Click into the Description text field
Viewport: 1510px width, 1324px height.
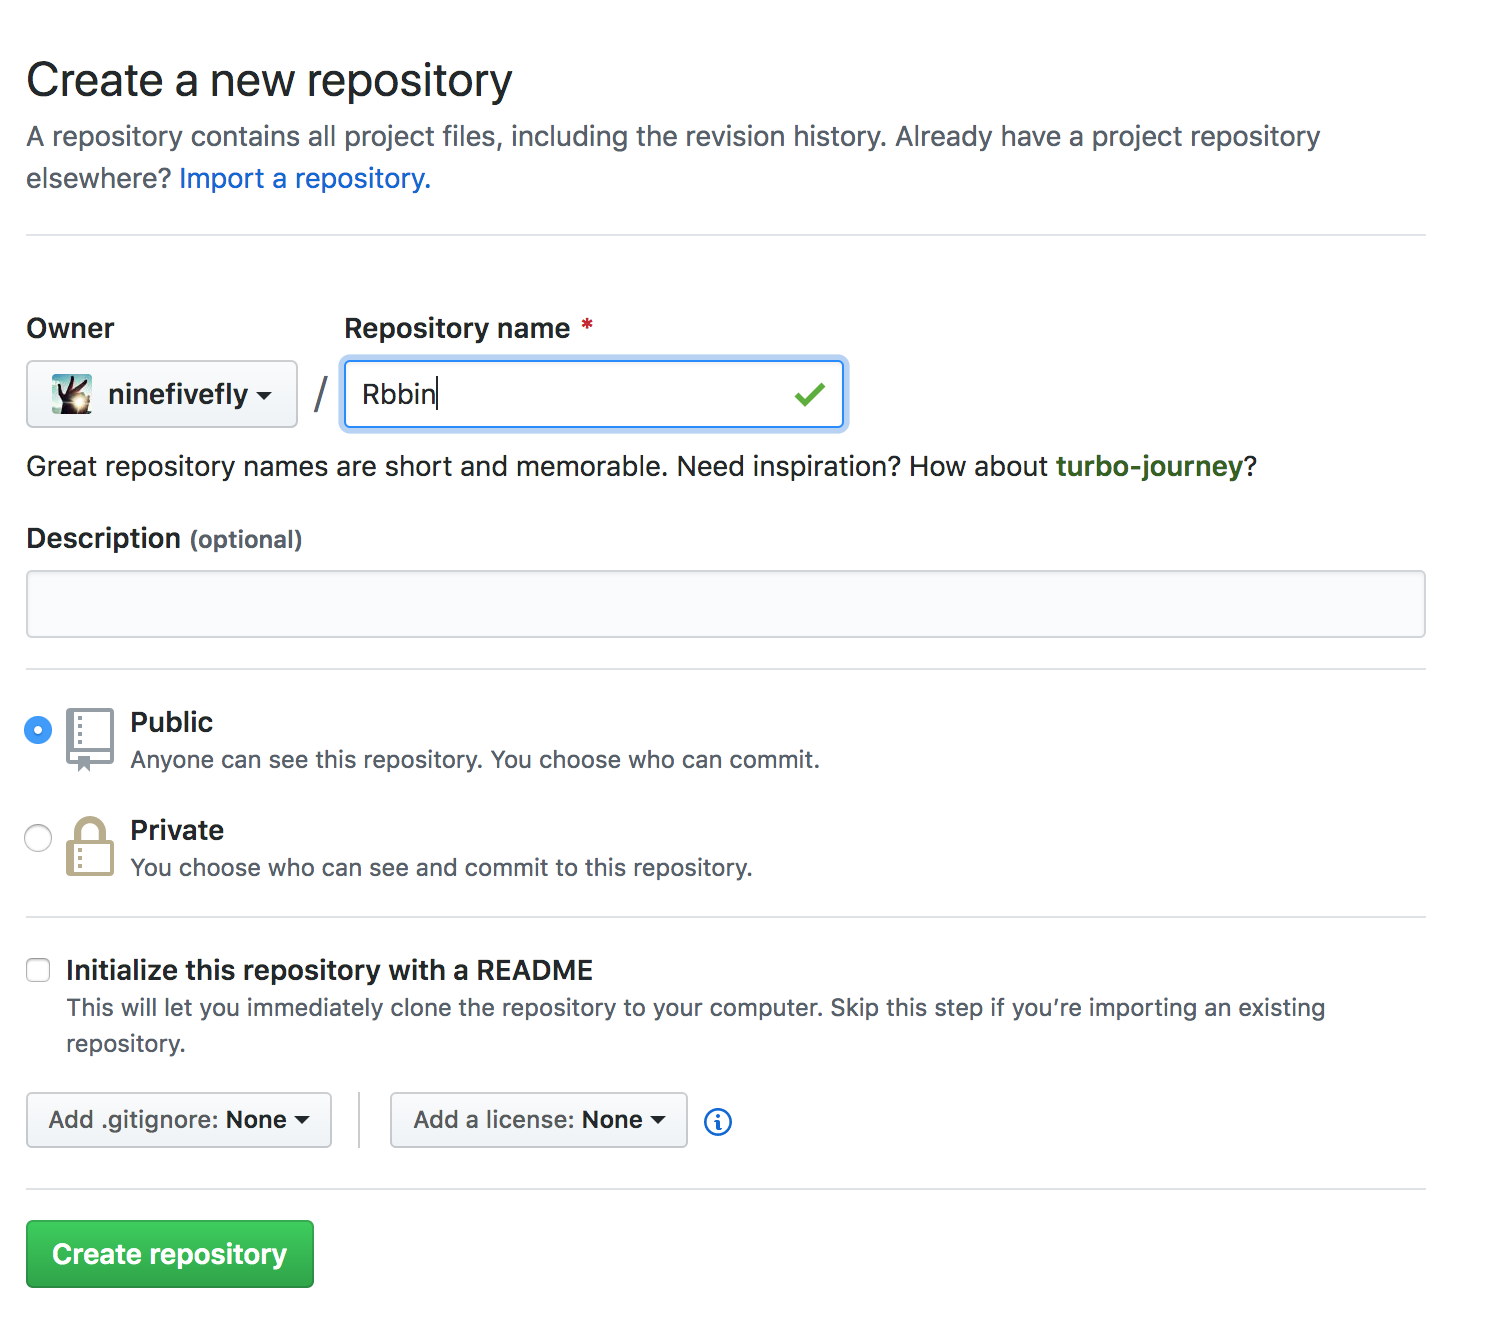[725, 604]
